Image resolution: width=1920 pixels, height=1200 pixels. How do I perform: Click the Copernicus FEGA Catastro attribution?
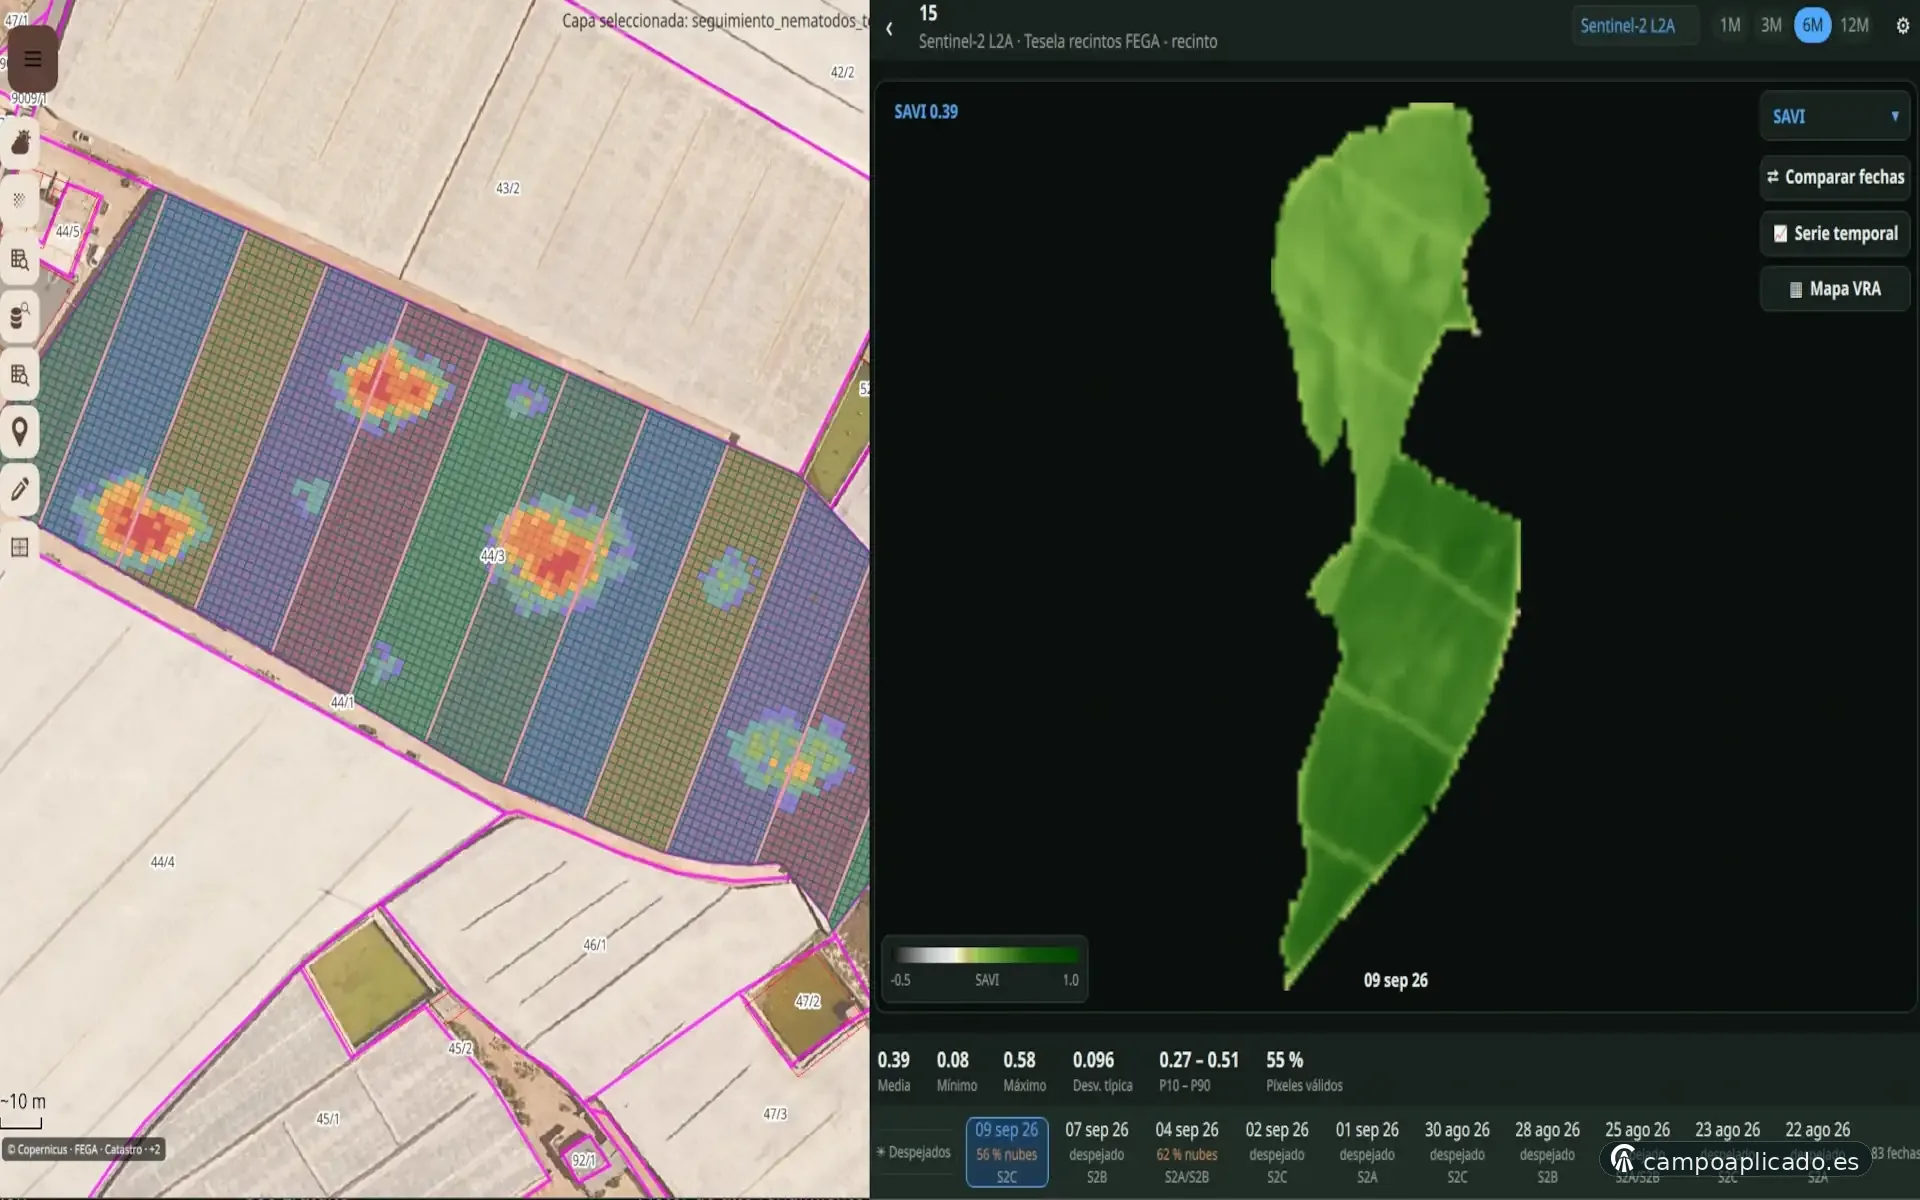point(84,1150)
